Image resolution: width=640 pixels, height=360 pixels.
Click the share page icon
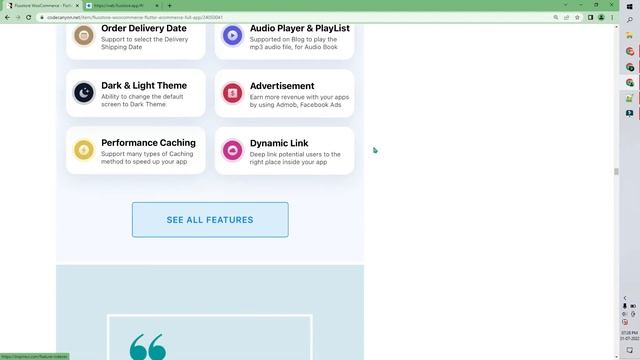(567, 18)
